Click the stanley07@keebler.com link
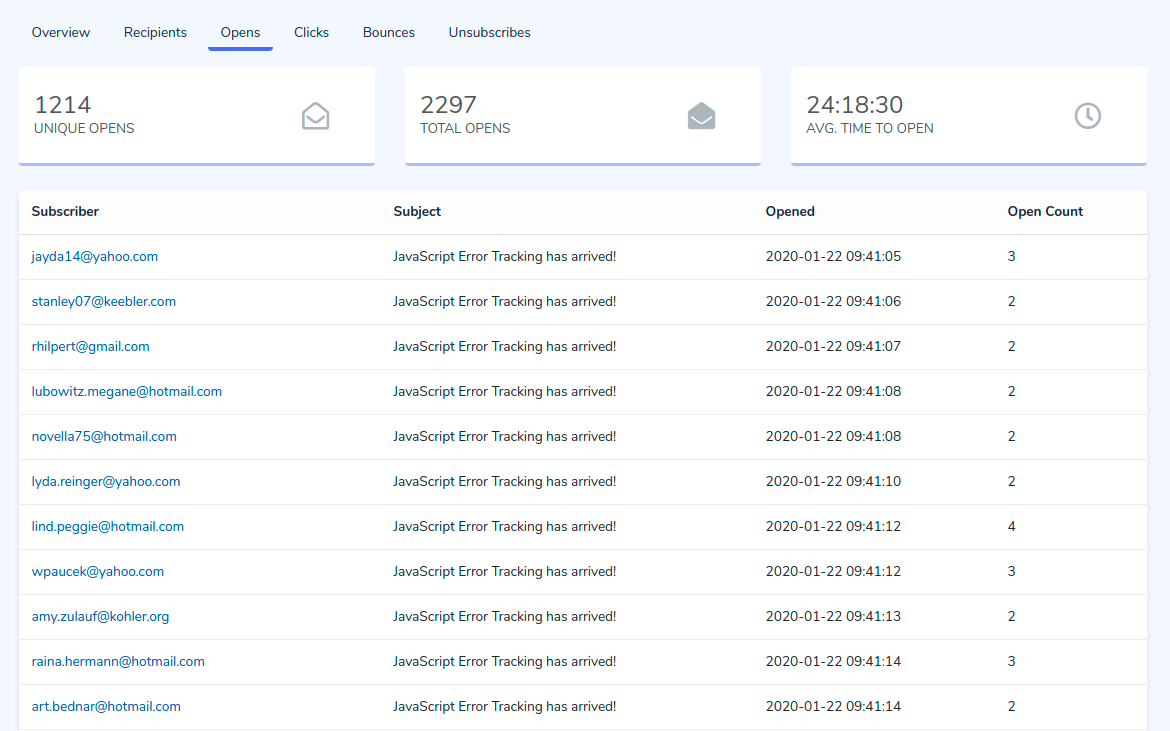The image size is (1170, 731). pos(103,301)
